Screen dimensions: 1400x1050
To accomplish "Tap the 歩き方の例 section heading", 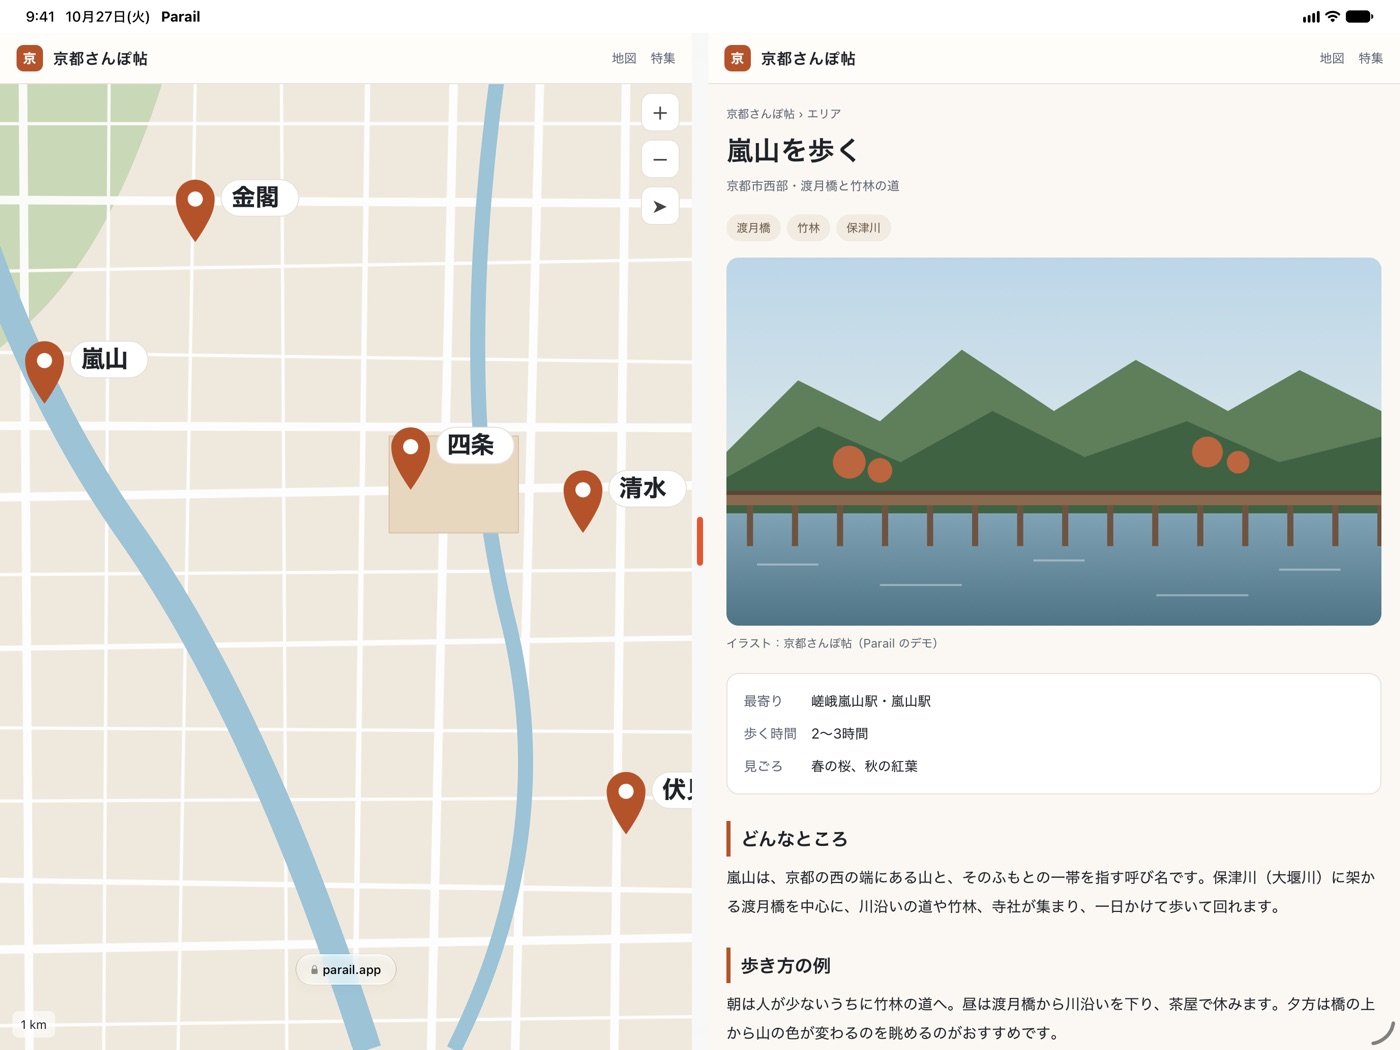I will 786,966.
